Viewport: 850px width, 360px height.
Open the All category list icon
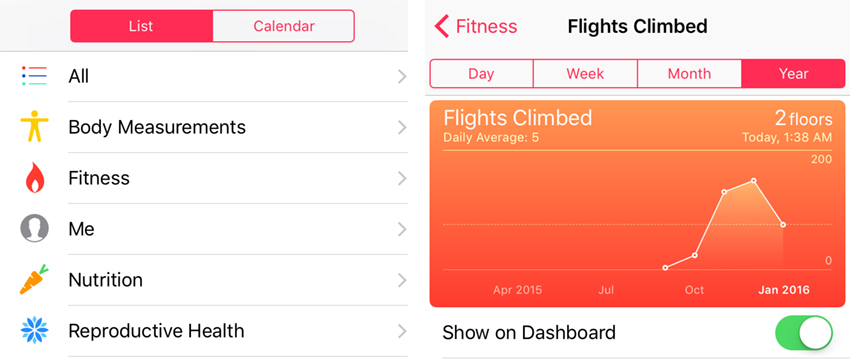(34, 76)
